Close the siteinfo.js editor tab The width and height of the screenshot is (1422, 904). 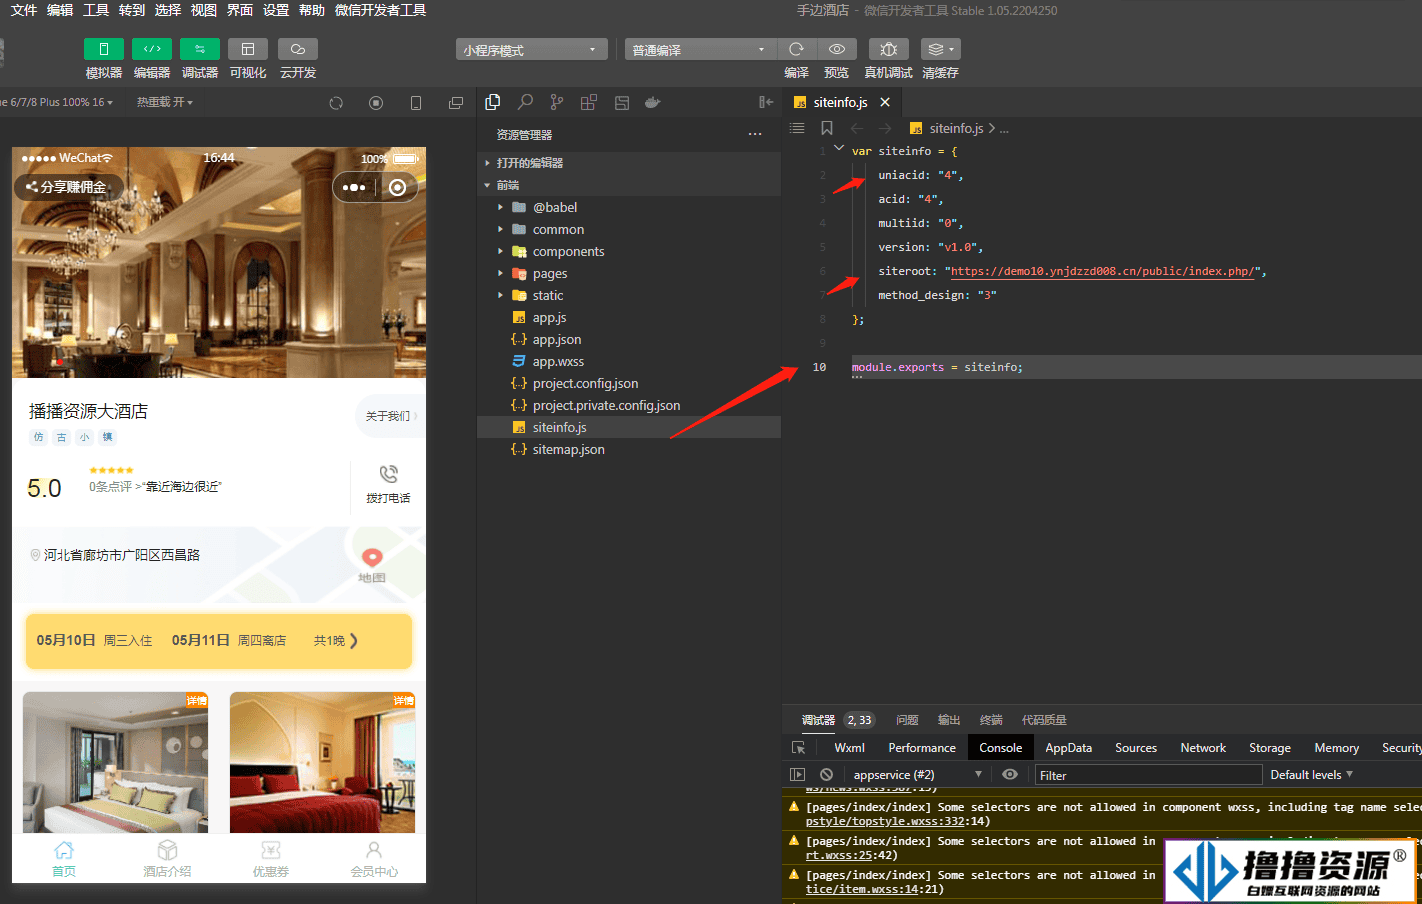pos(885,102)
